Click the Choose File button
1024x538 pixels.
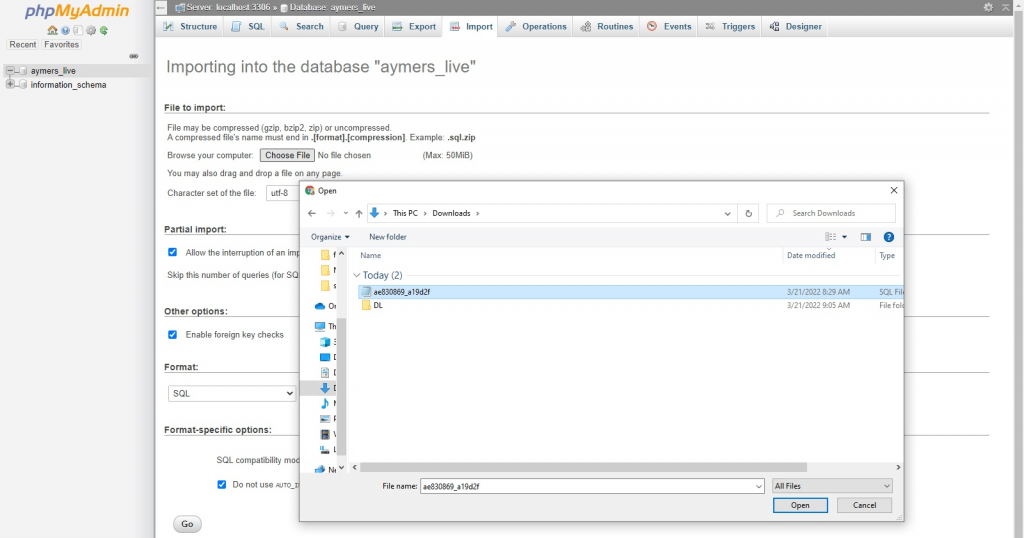point(287,156)
